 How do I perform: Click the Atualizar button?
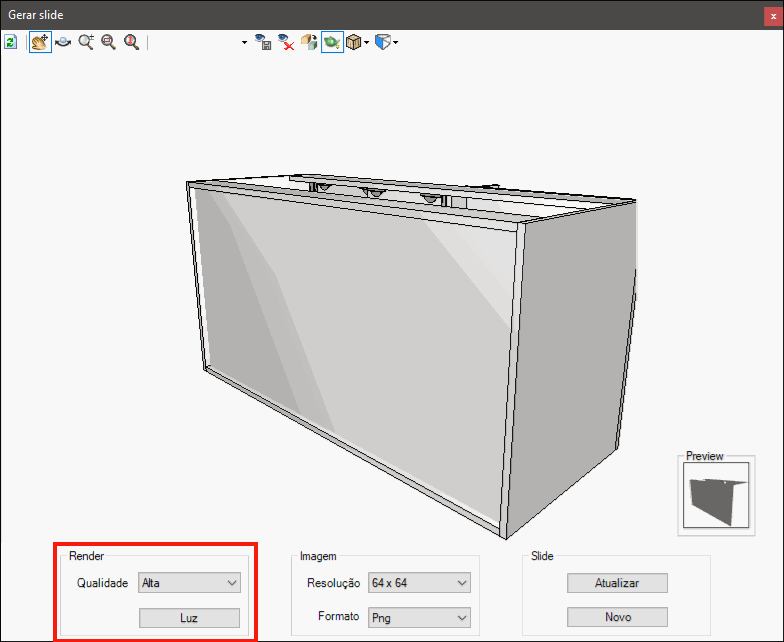point(618,583)
